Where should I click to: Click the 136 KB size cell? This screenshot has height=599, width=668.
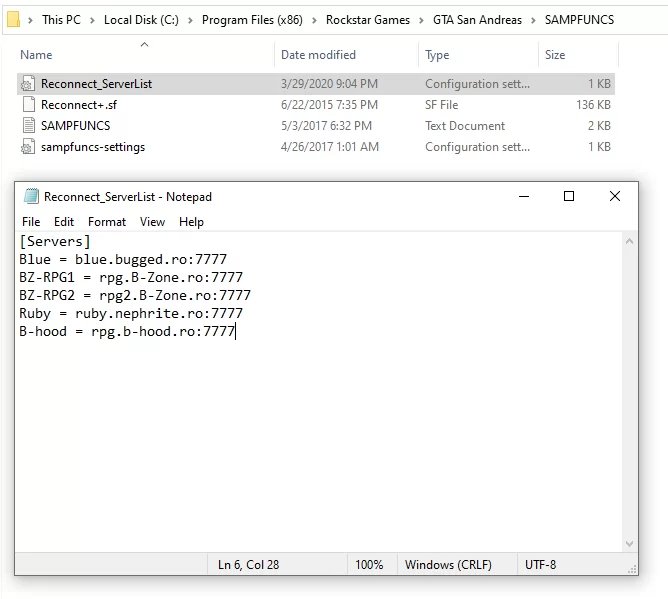pos(593,105)
